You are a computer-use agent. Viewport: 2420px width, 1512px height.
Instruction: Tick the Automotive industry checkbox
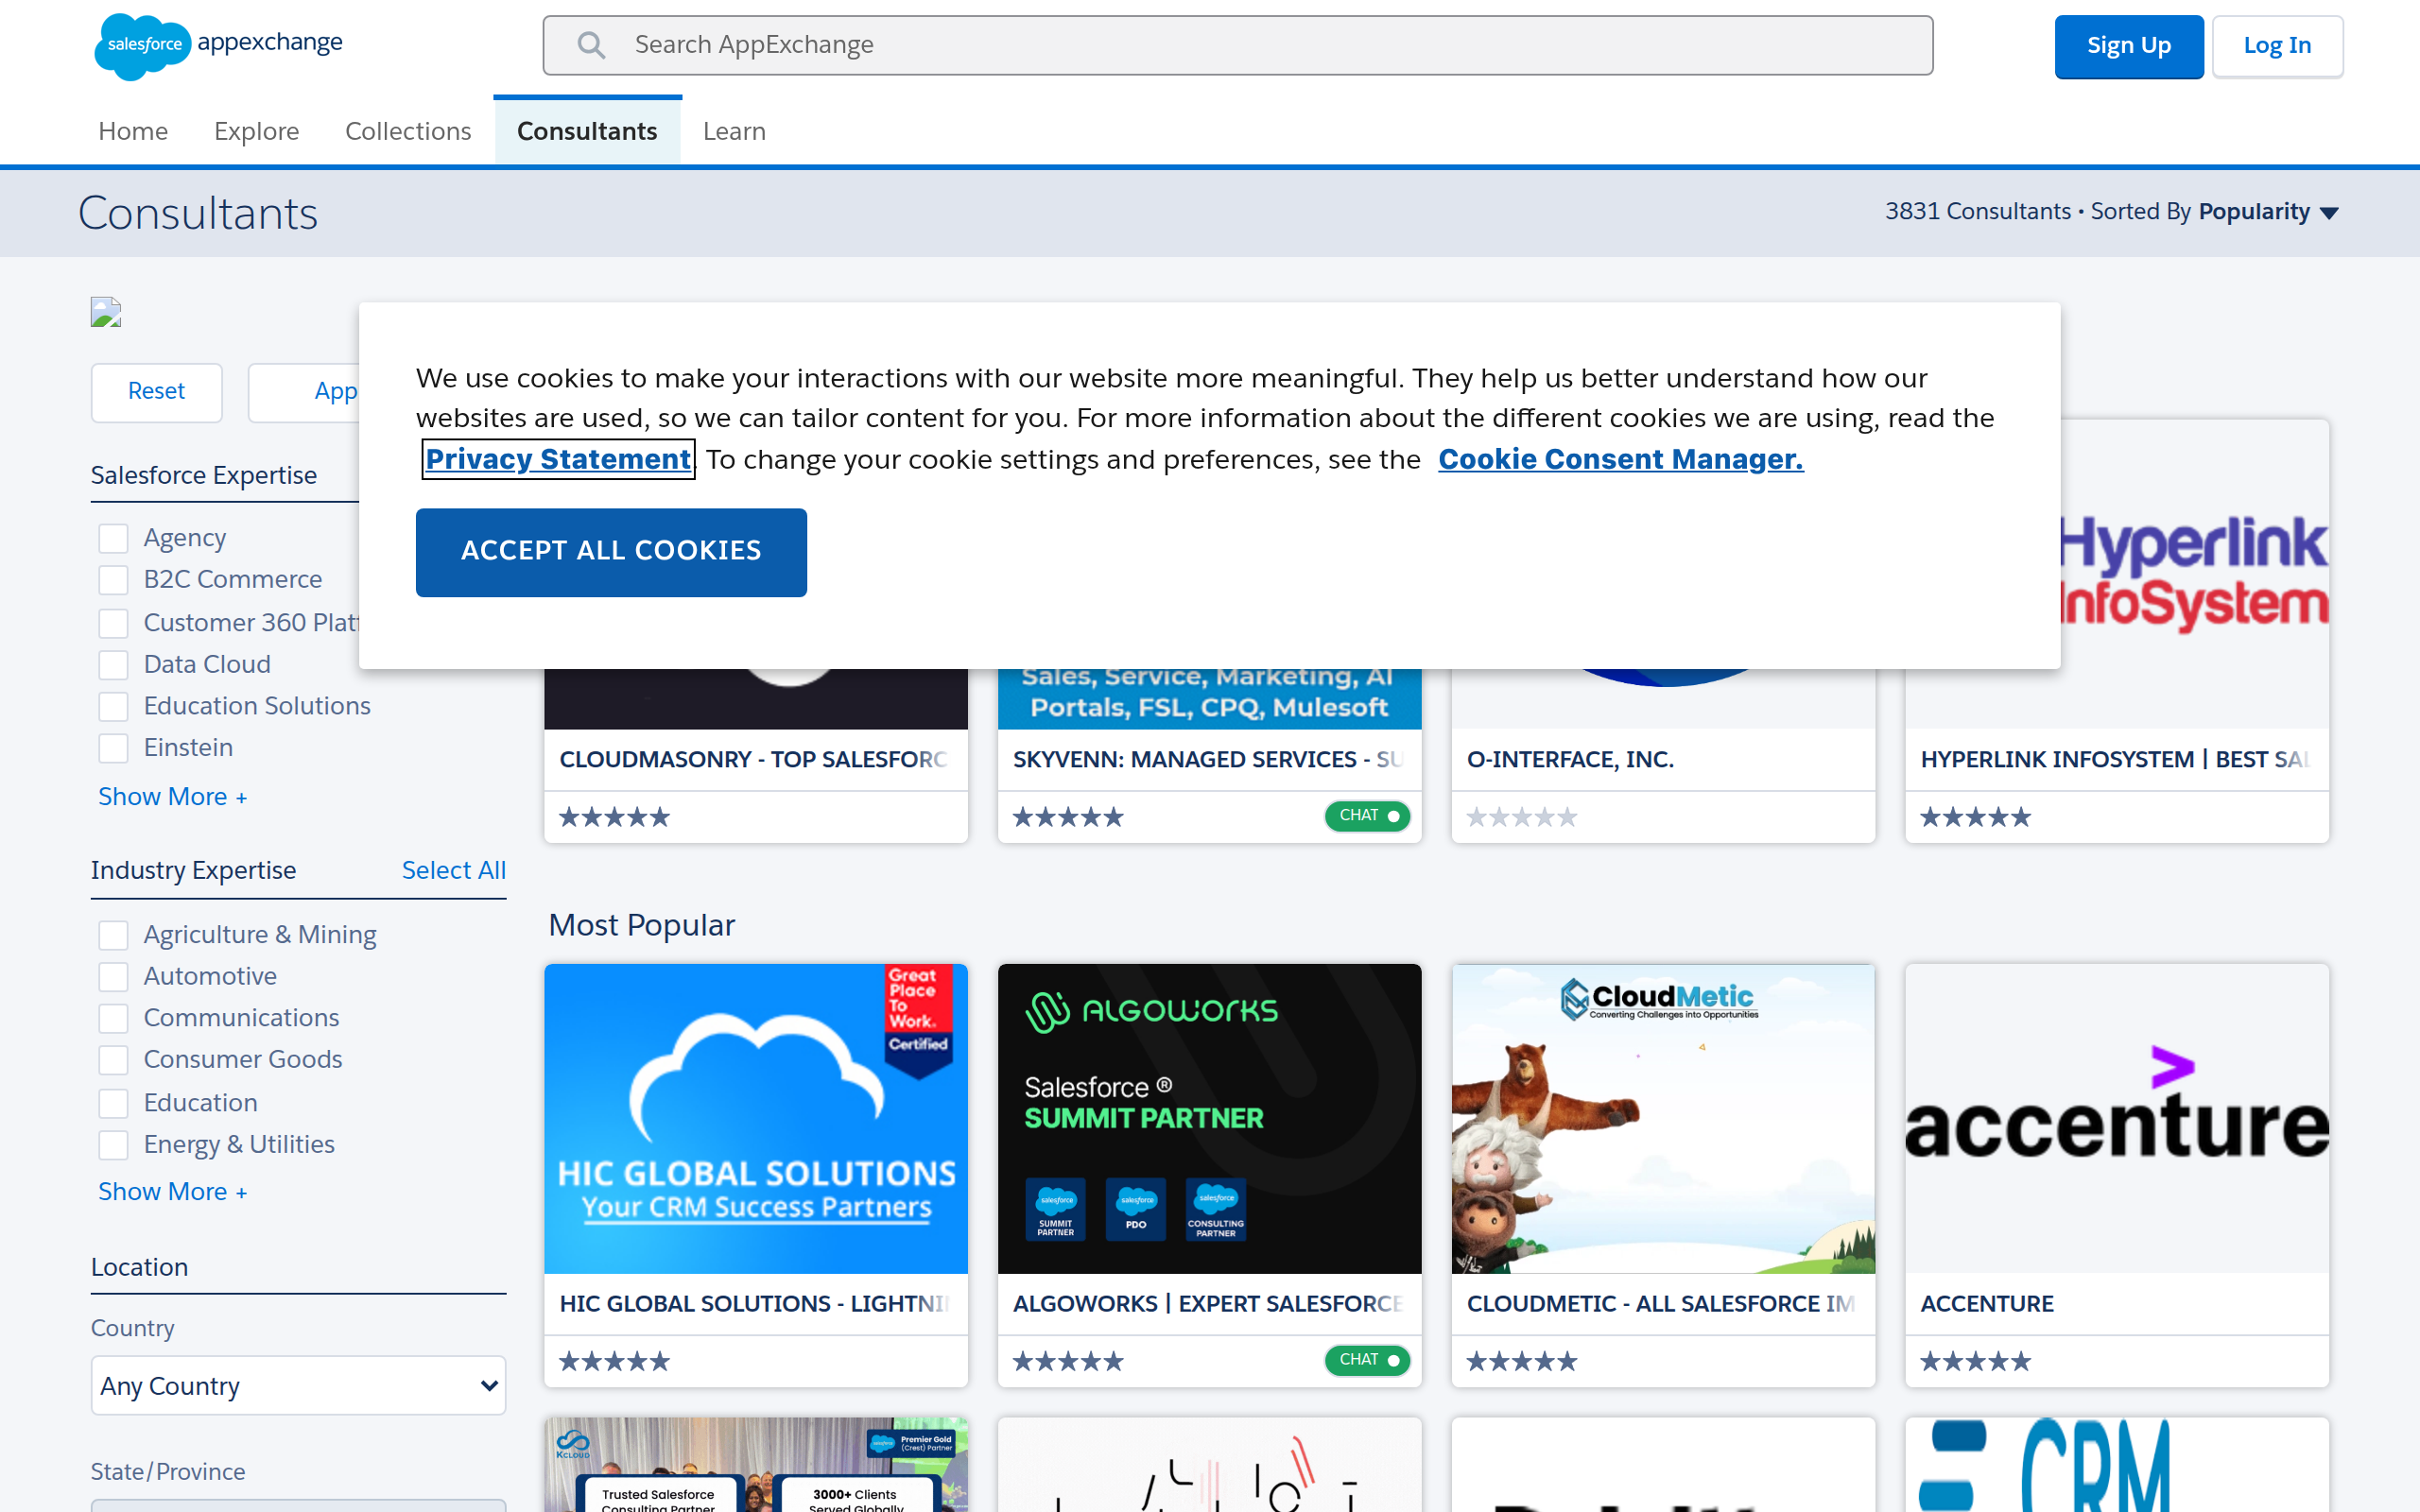coord(113,976)
